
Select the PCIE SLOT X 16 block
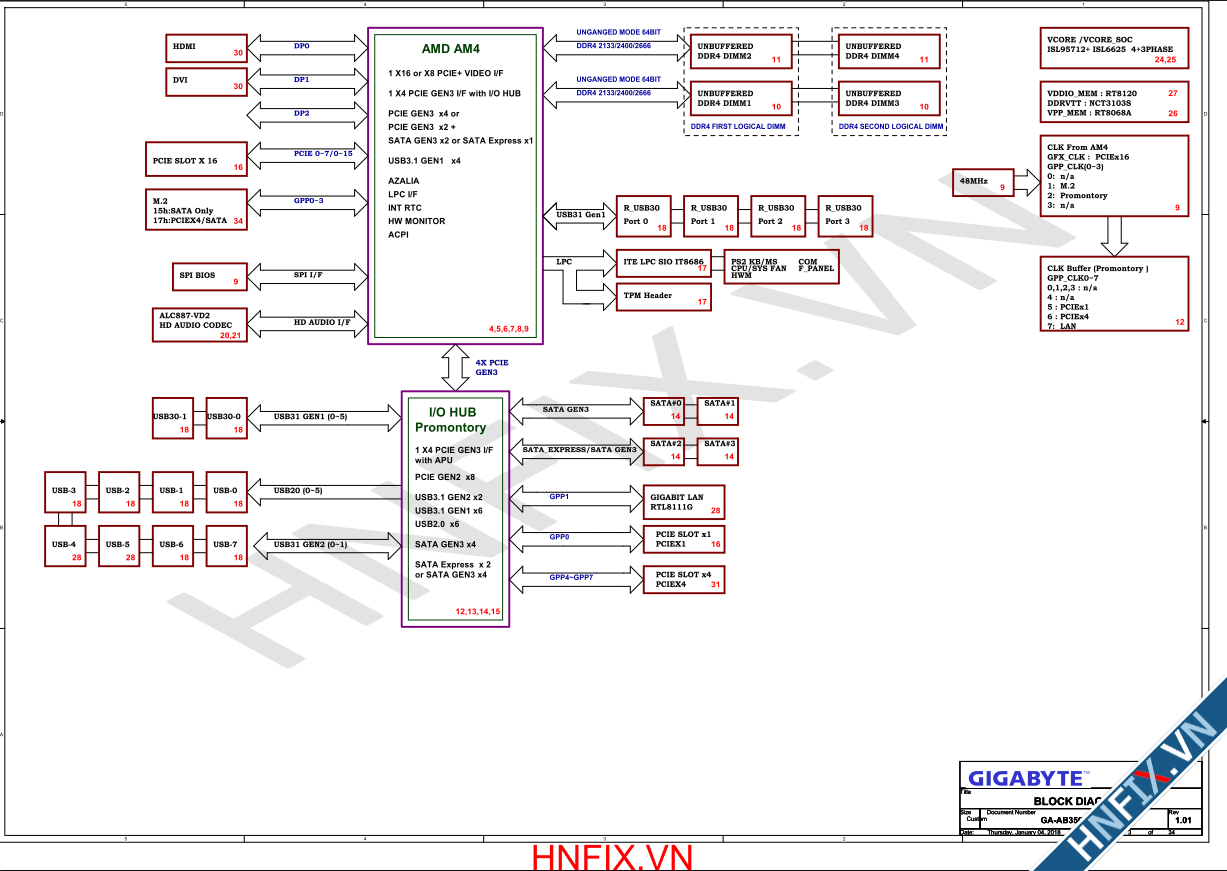pyautogui.click(x=196, y=160)
